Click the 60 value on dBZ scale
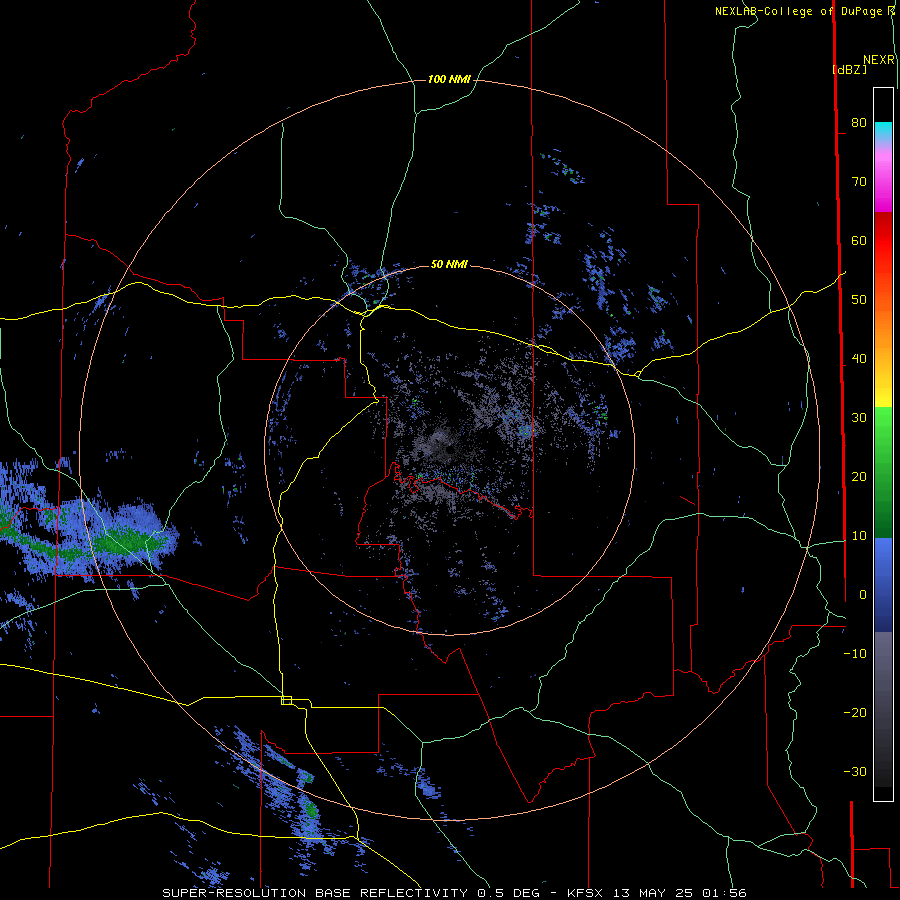The width and height of the screenshot is (900, 900). click(x=859, y=240)
